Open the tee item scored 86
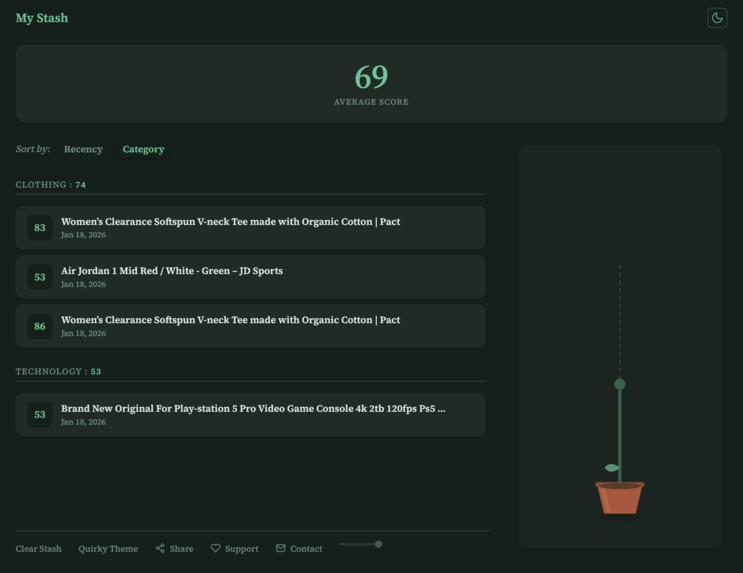 pos(251,326)
